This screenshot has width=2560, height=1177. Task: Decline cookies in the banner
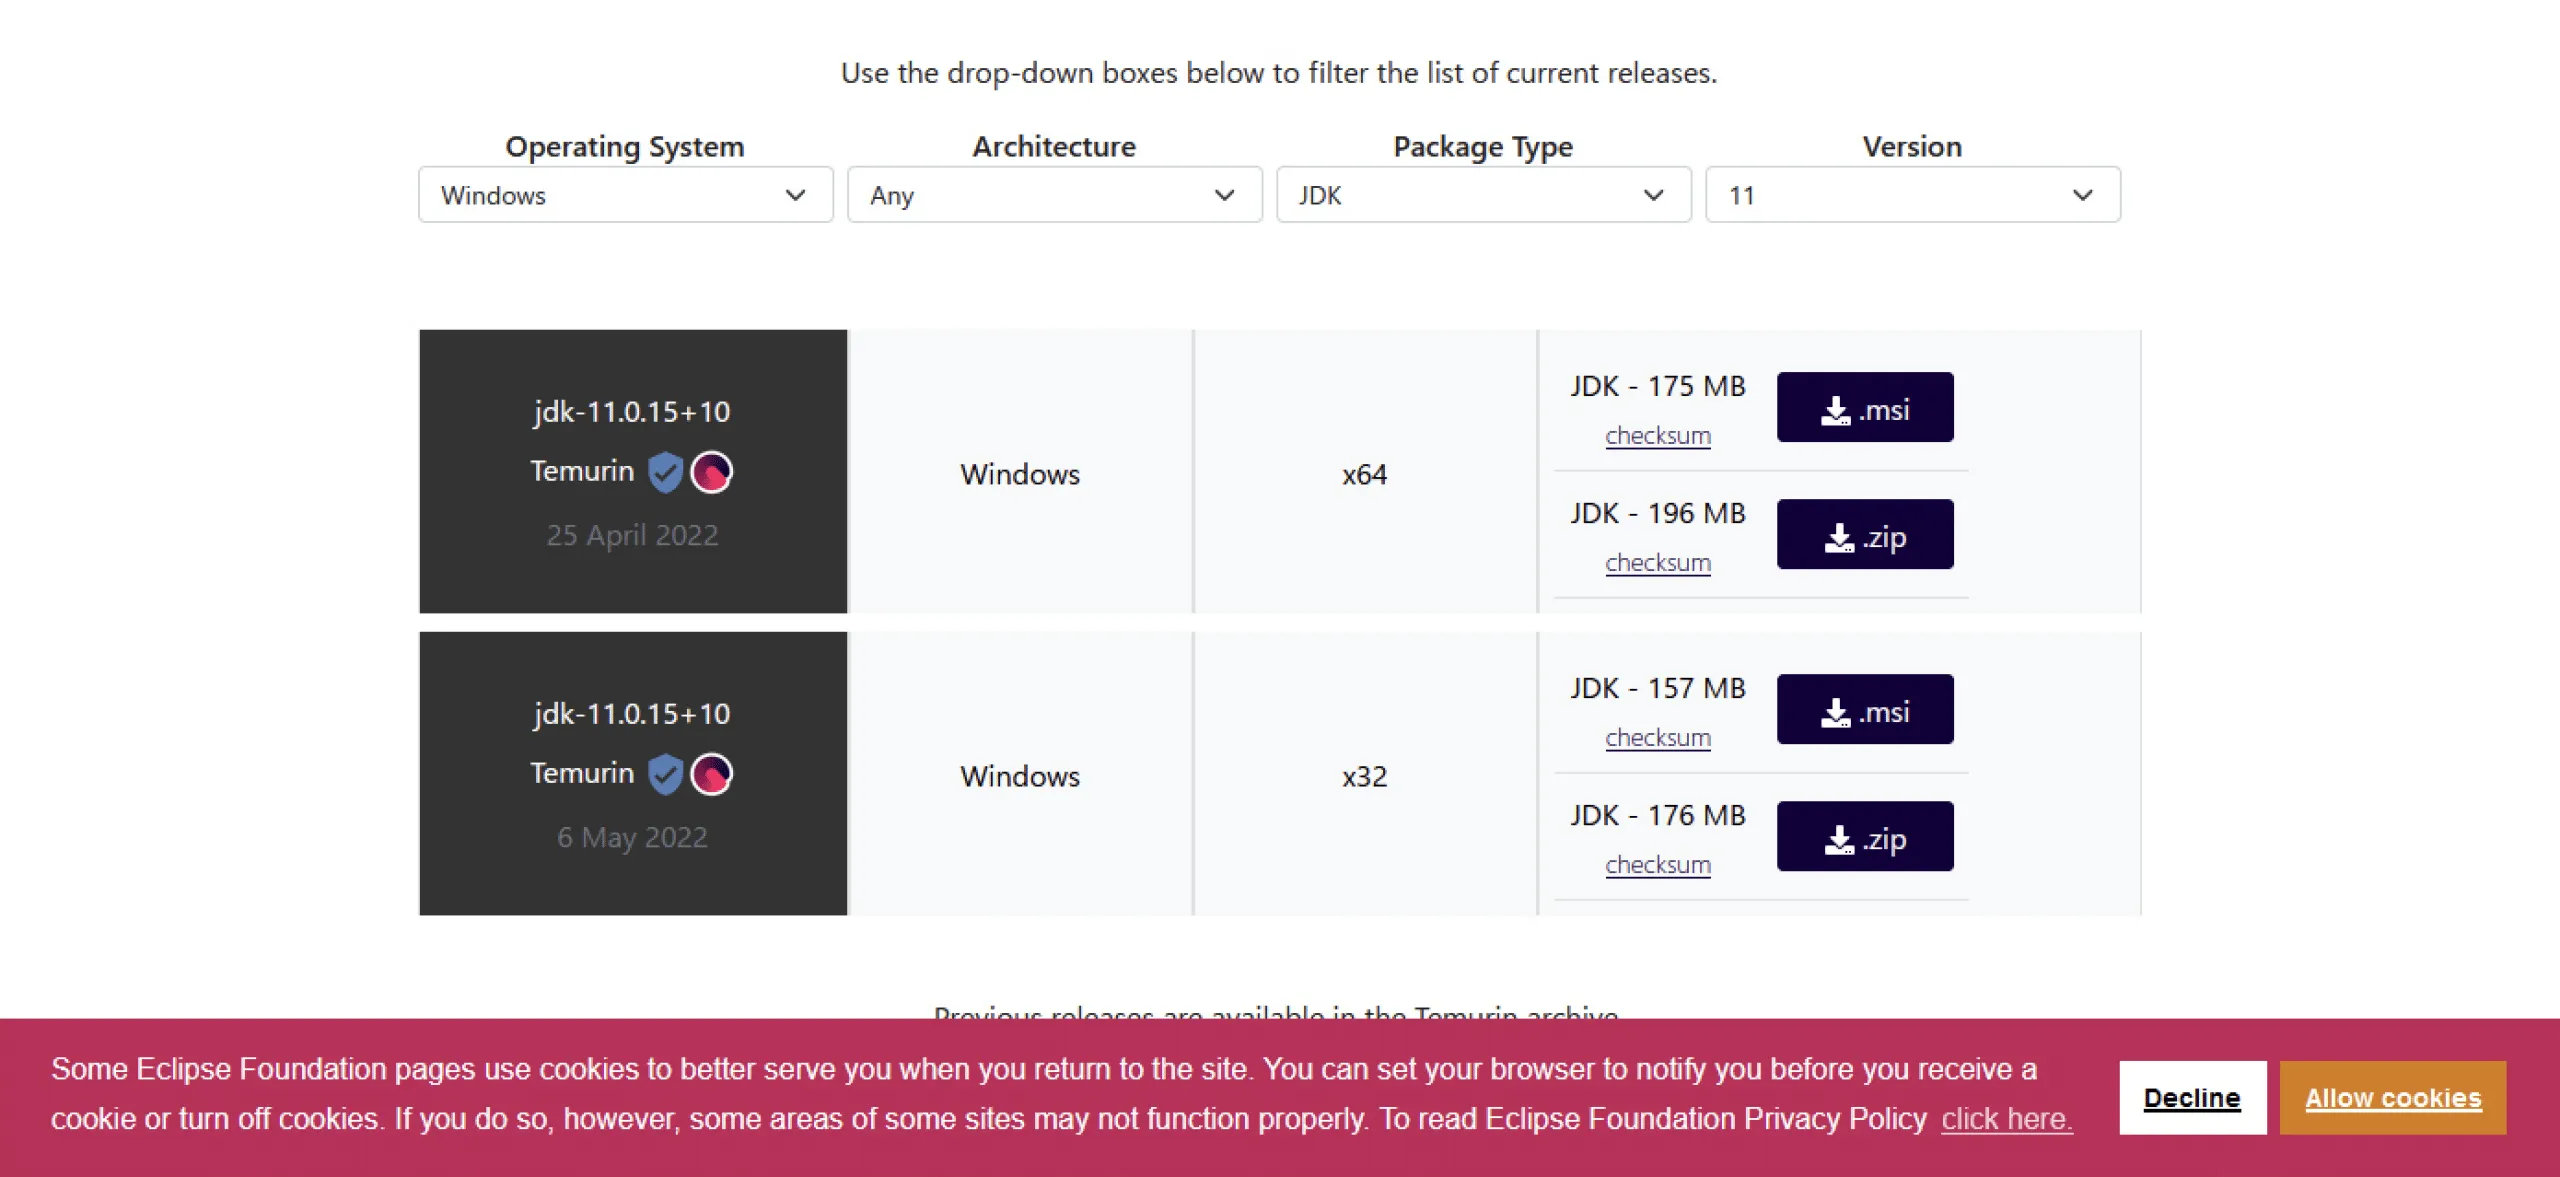(2192, 1098)
